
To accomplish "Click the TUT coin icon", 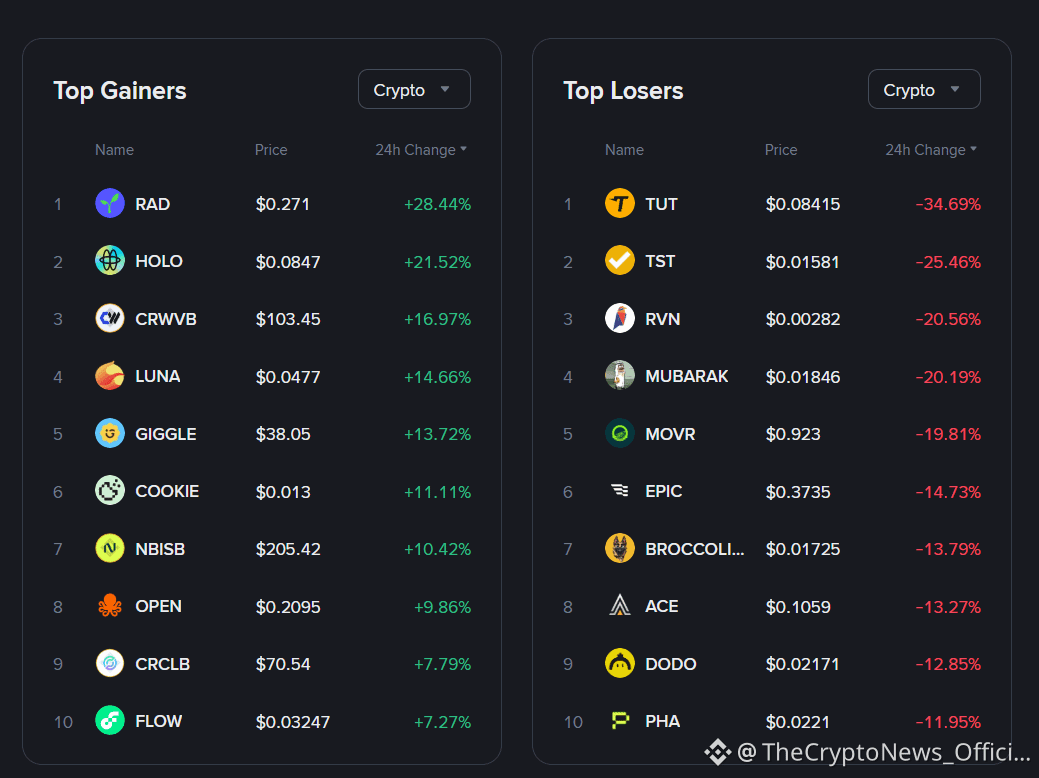I will (x=620, y=203).
